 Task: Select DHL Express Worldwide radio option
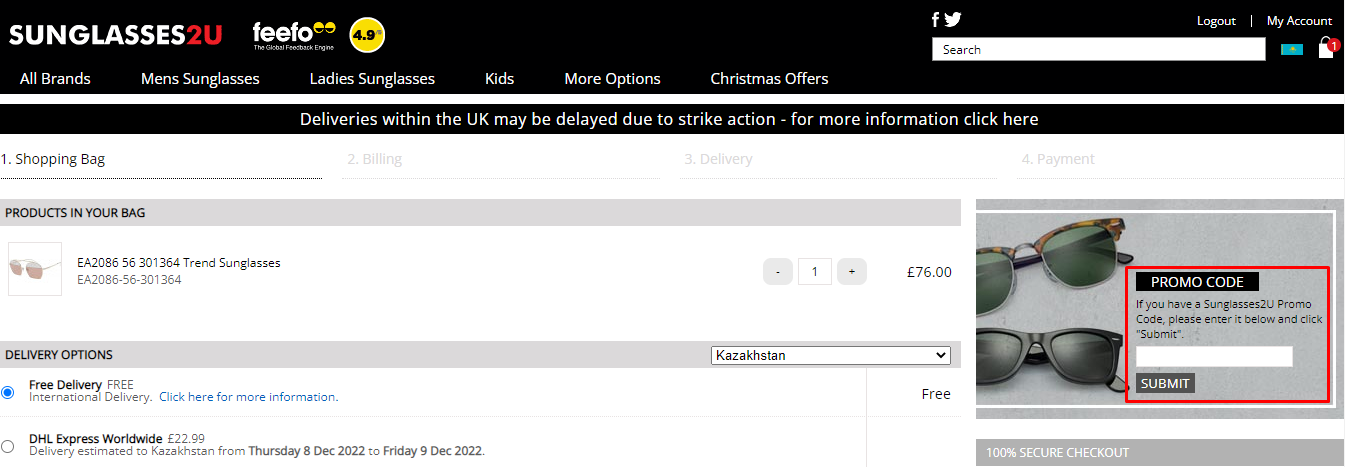pos(8,446)
